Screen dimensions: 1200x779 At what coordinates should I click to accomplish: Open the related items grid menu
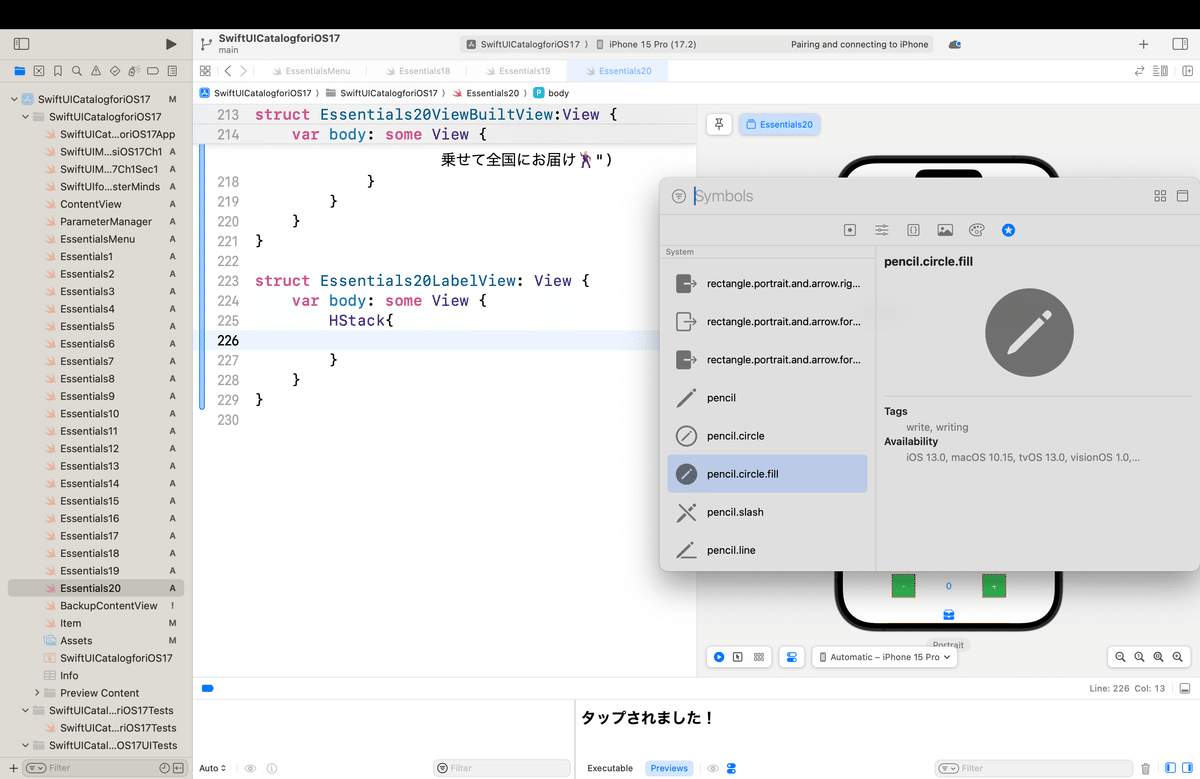coord(205,71)
